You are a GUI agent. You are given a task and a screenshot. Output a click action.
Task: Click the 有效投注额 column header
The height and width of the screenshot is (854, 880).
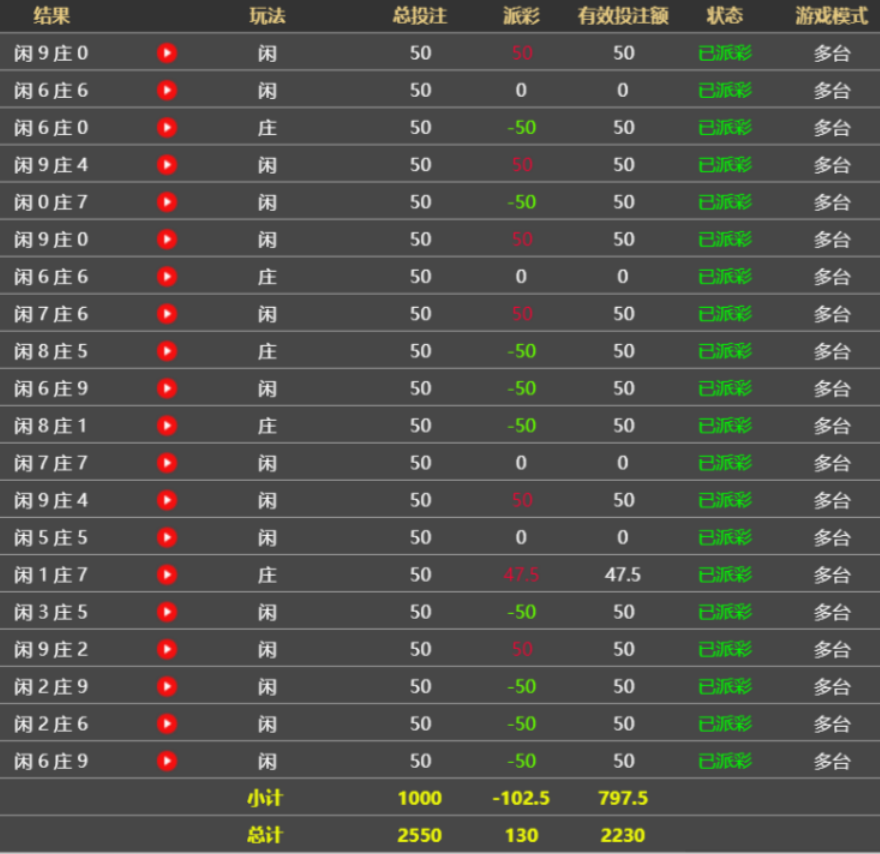tap(623, 15)
